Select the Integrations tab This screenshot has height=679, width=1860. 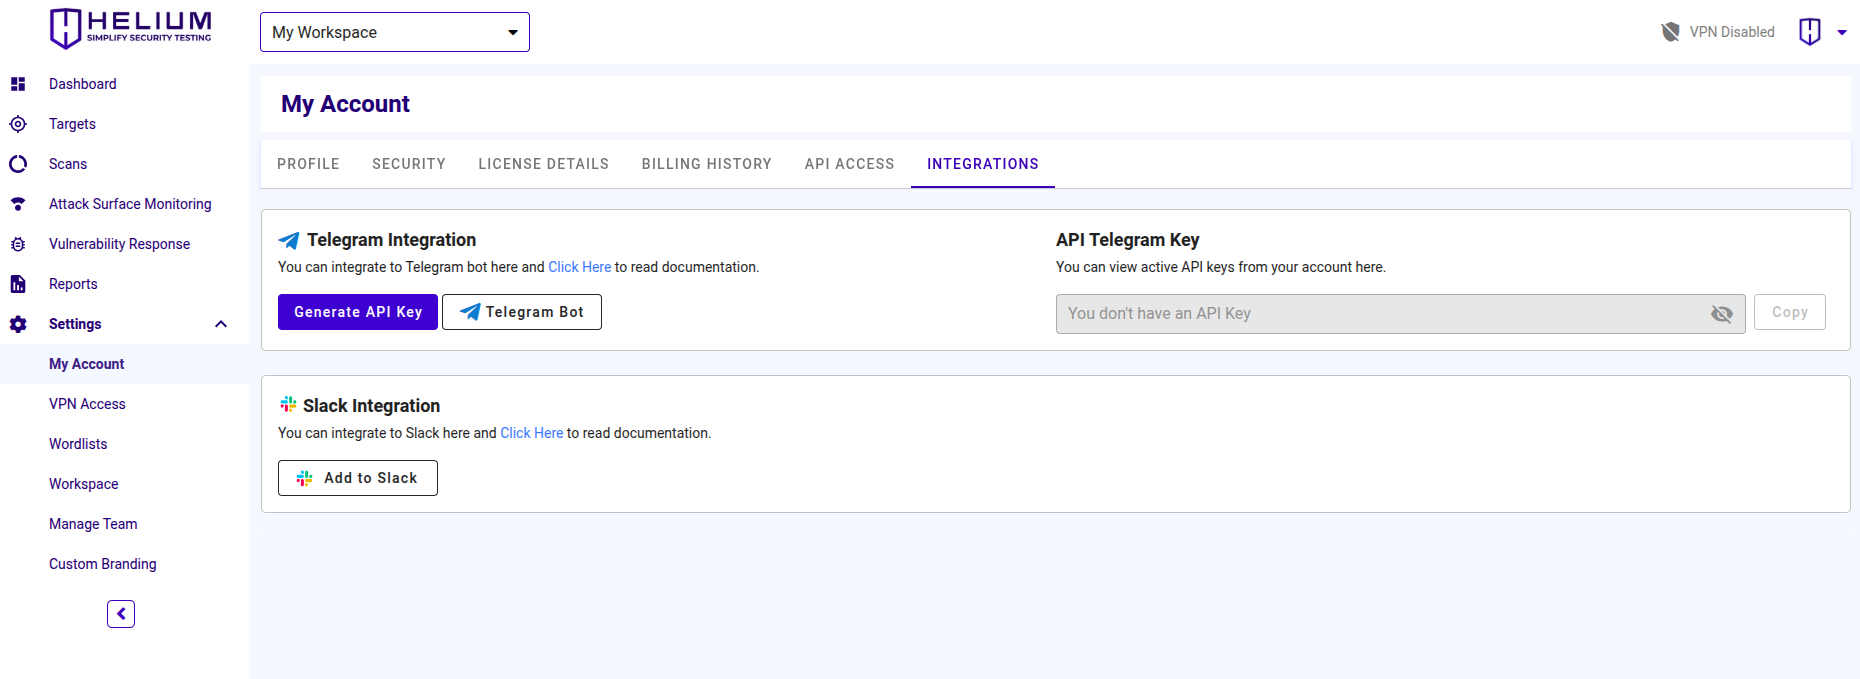coord(983,164)
